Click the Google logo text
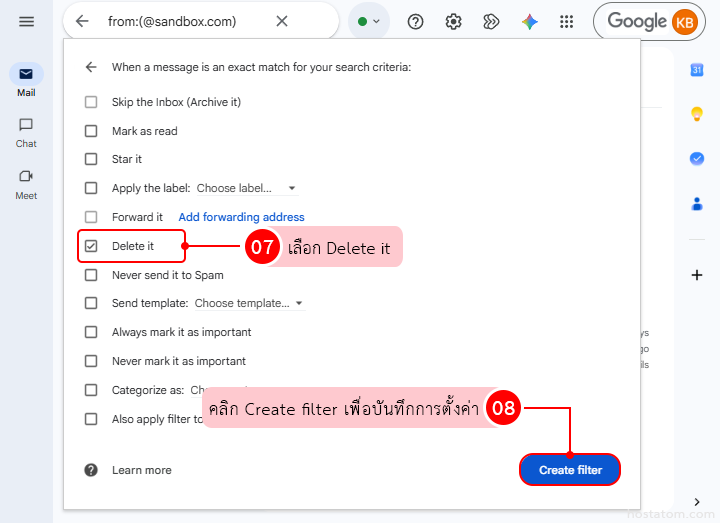The image size is (720, 523). point(637,22)
